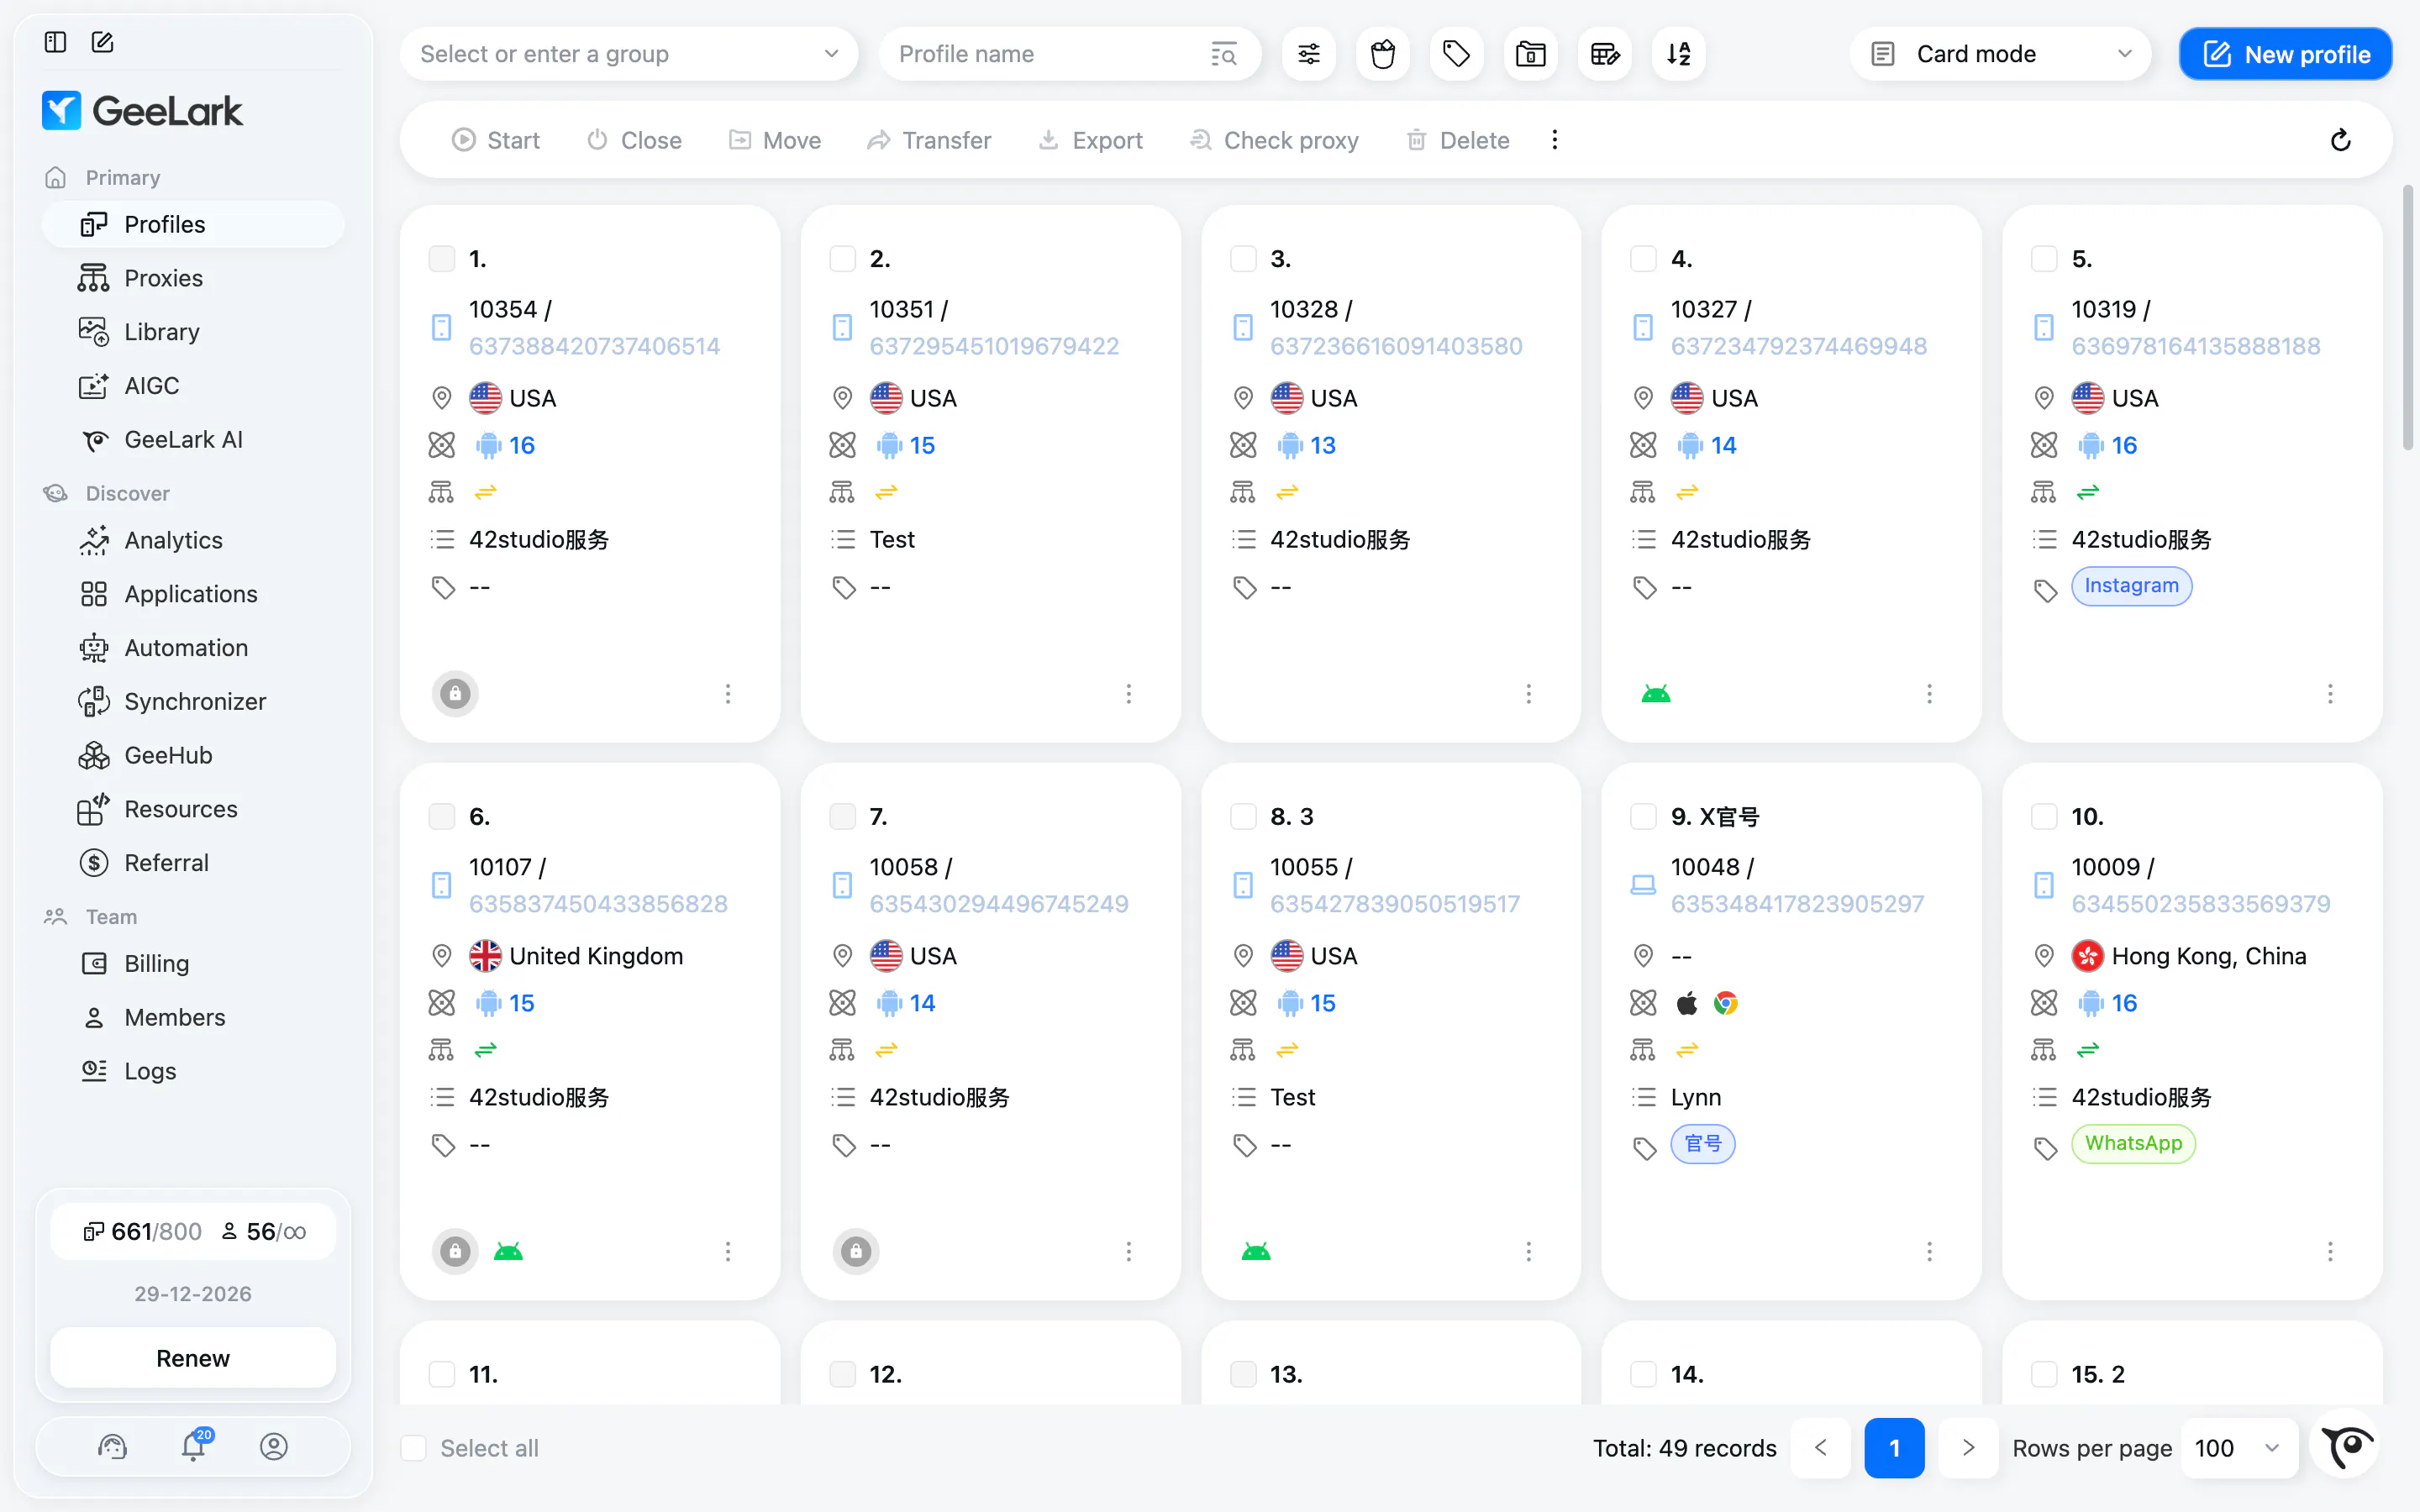Click the green Android icon on card 8

pyautogui.click(x=1256, y=1252)
